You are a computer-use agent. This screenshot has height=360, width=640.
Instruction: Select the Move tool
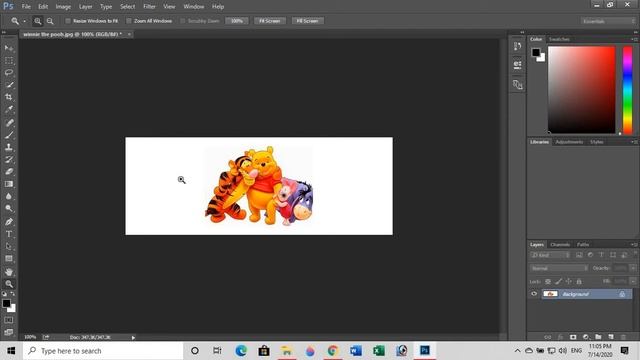pyautogui.click(x=9, y=48)
